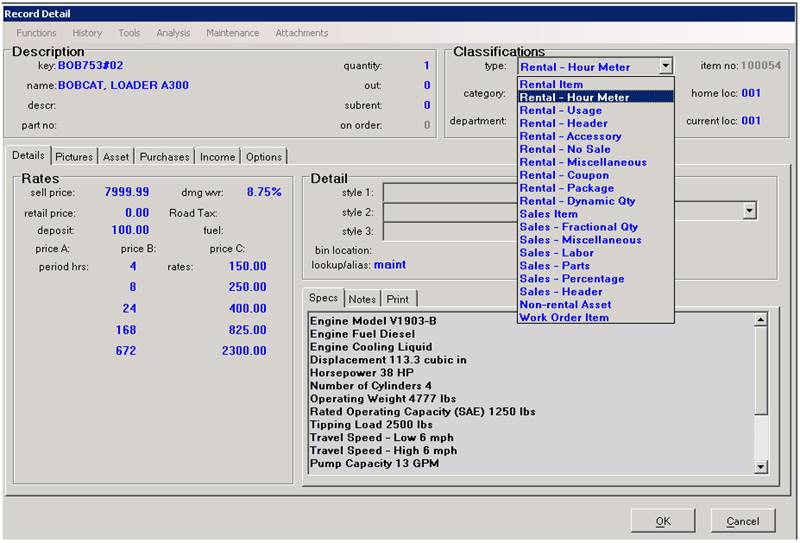Open the Functions menu
This screenshot has height=543, width=800.
pos(36,33)
